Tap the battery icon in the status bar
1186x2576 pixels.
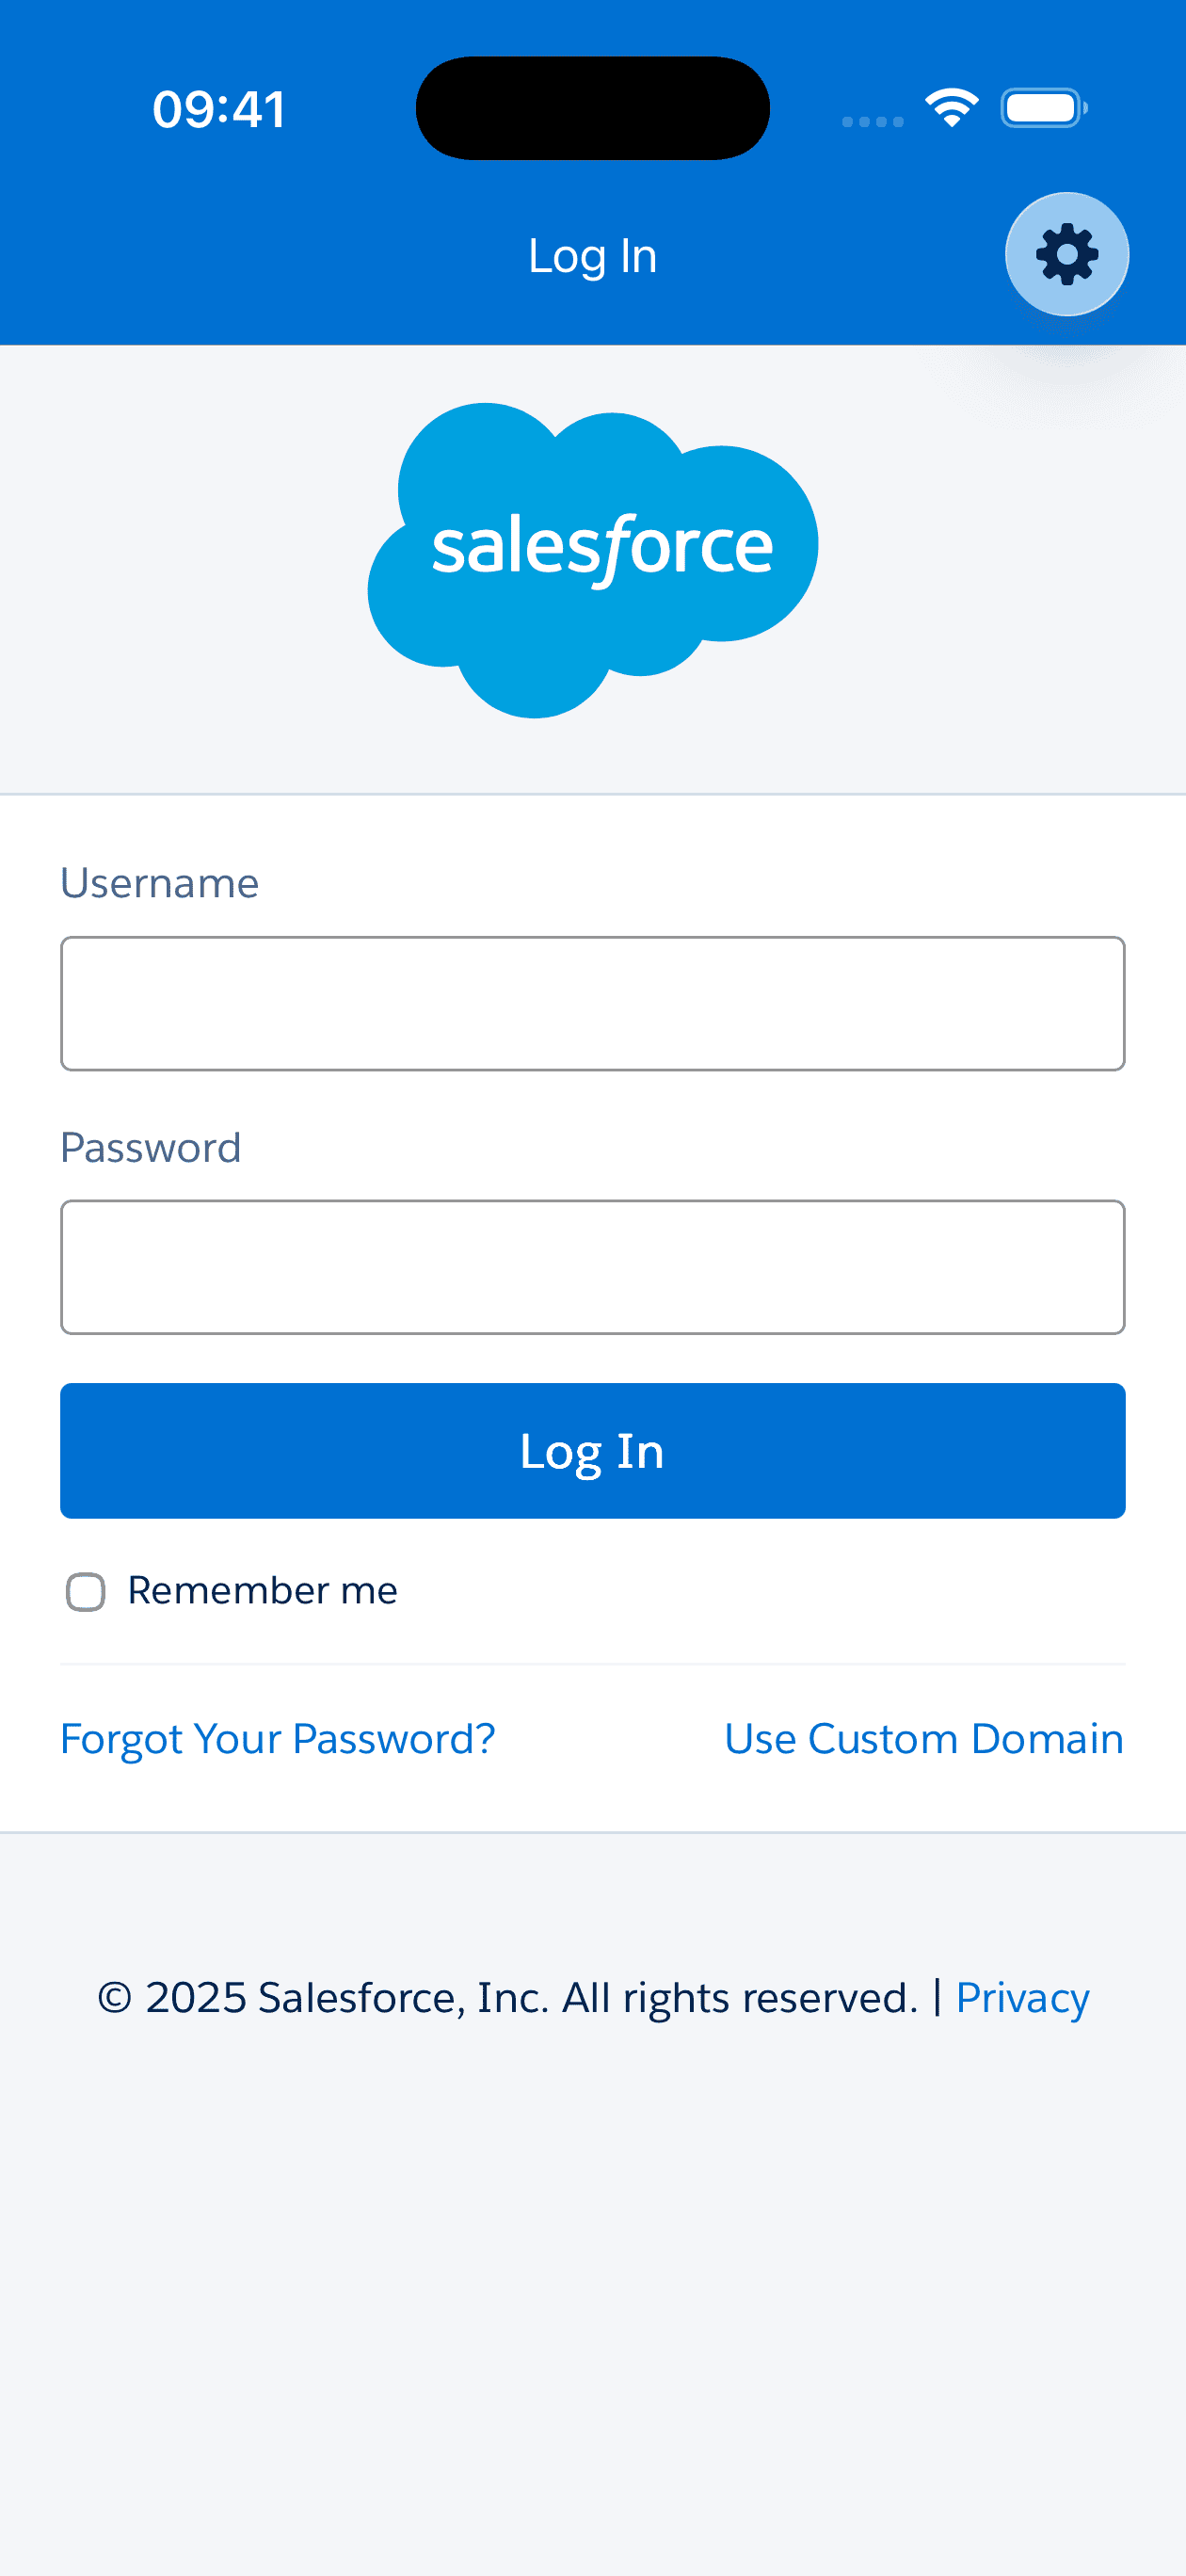tap(1043, 108)
